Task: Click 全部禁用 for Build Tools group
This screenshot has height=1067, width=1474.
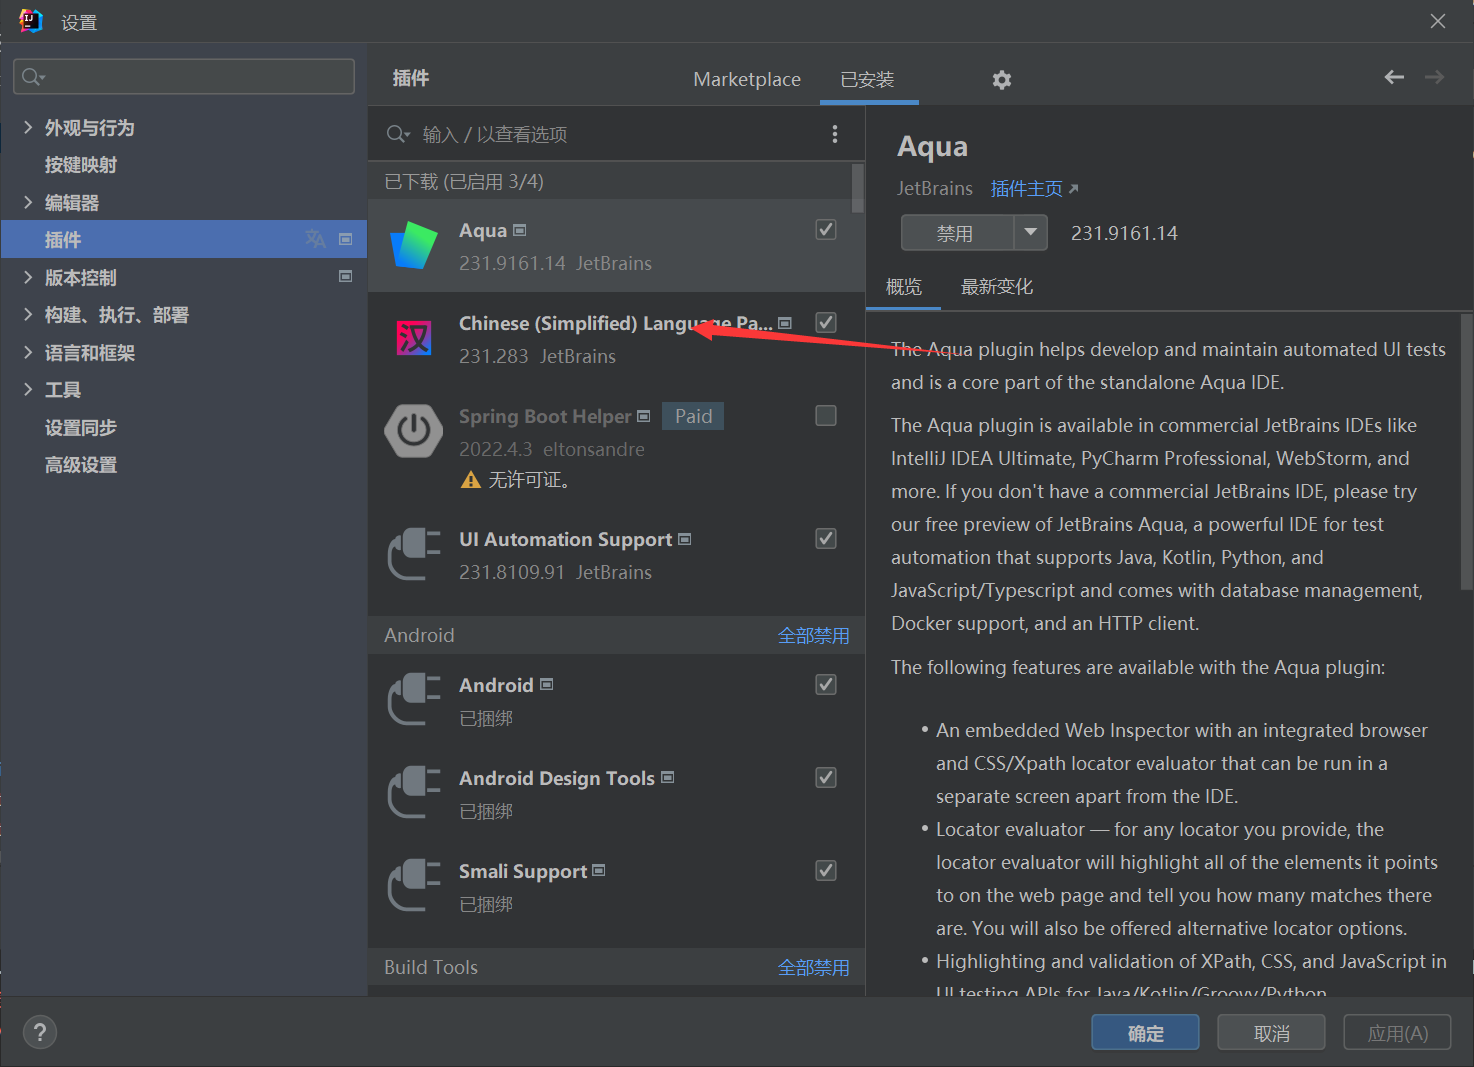Action: [x=813, y=967]
